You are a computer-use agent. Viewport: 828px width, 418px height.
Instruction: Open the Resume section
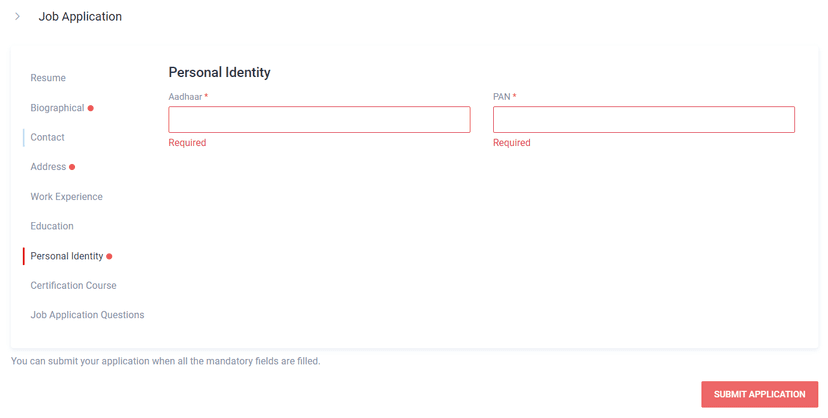point(48,78)
